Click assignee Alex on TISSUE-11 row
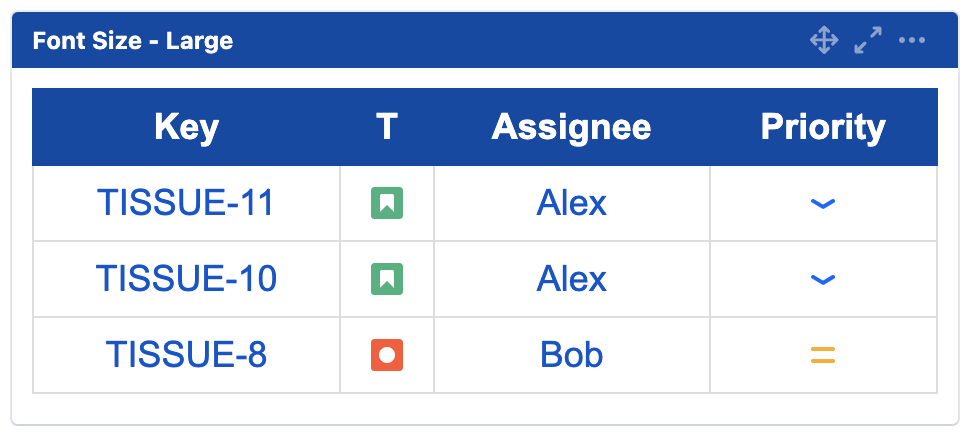970x436 pixels. pos(571,203)
